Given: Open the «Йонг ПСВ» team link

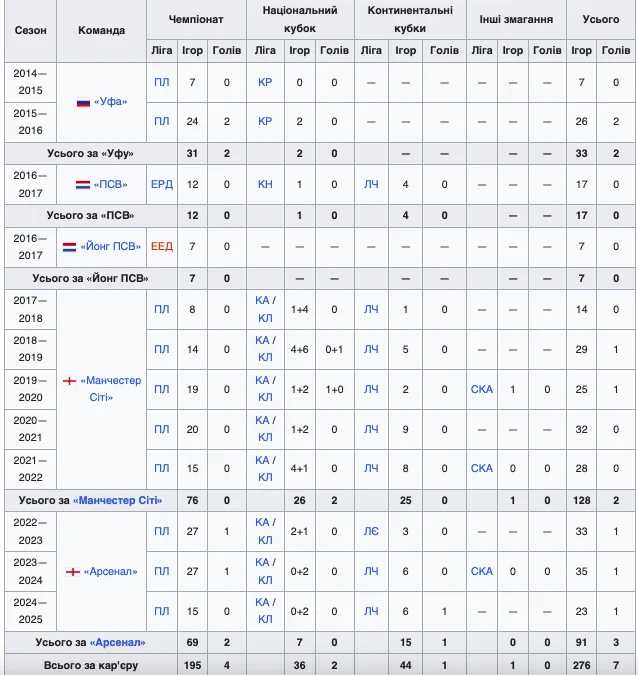Looking at the screenshot, I should point(110,247).
